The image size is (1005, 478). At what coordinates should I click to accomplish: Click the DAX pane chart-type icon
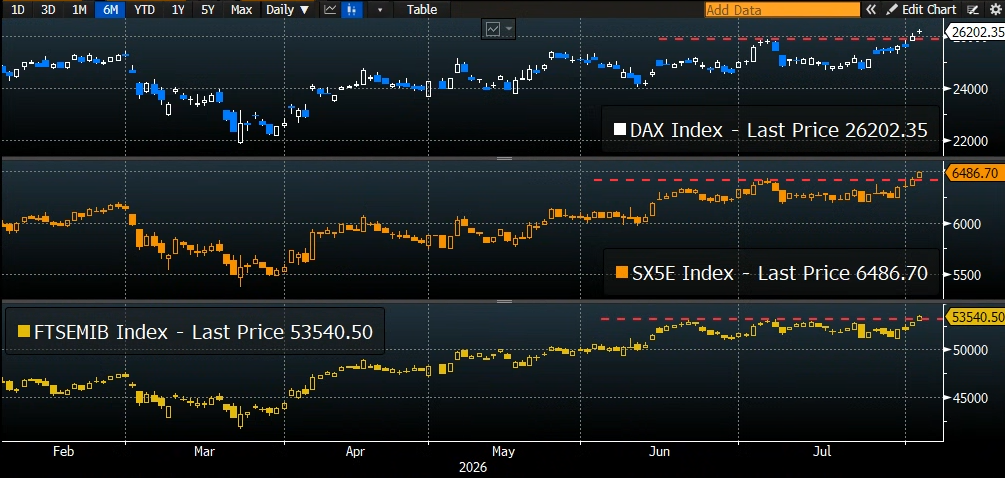pyautogui.click(x=494, y=29)
